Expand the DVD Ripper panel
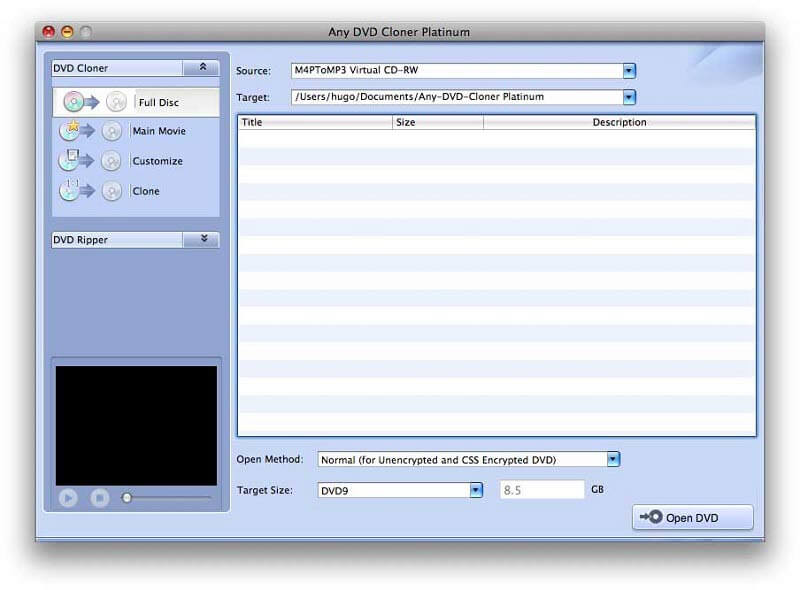Screen dimensions: 800x590 pos(204,240)
